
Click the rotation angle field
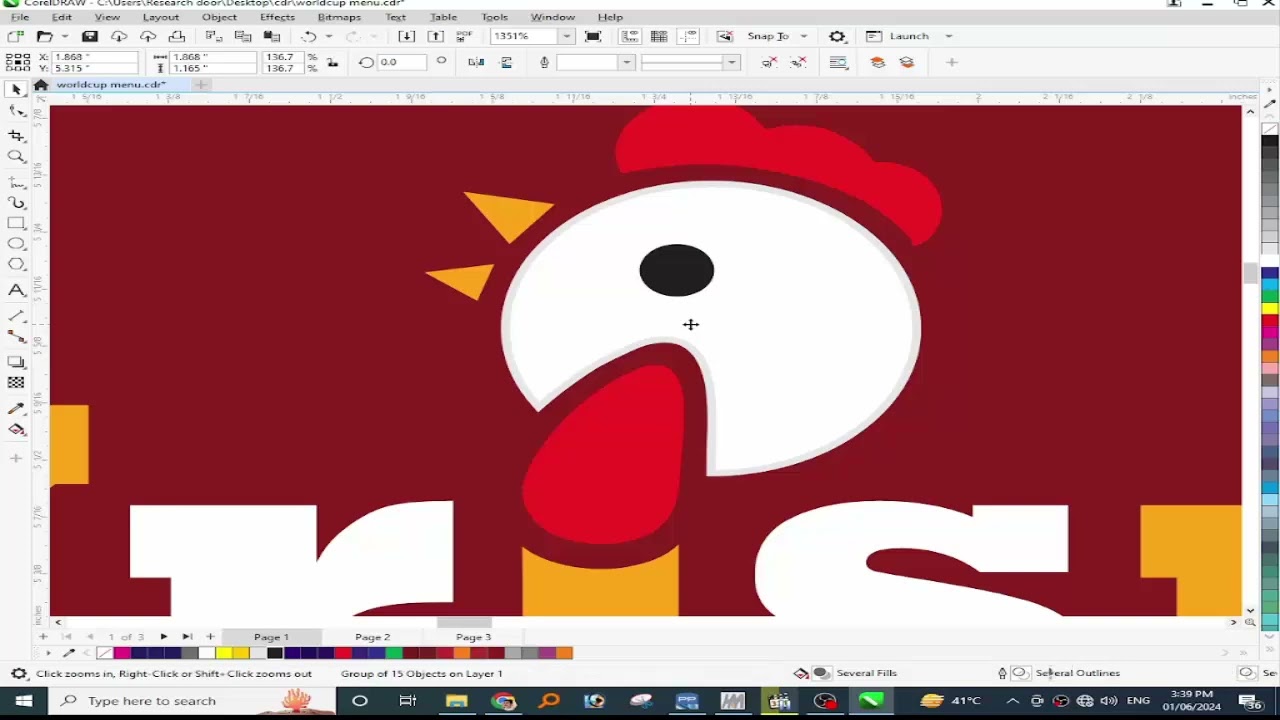click(x=402, y=62)
